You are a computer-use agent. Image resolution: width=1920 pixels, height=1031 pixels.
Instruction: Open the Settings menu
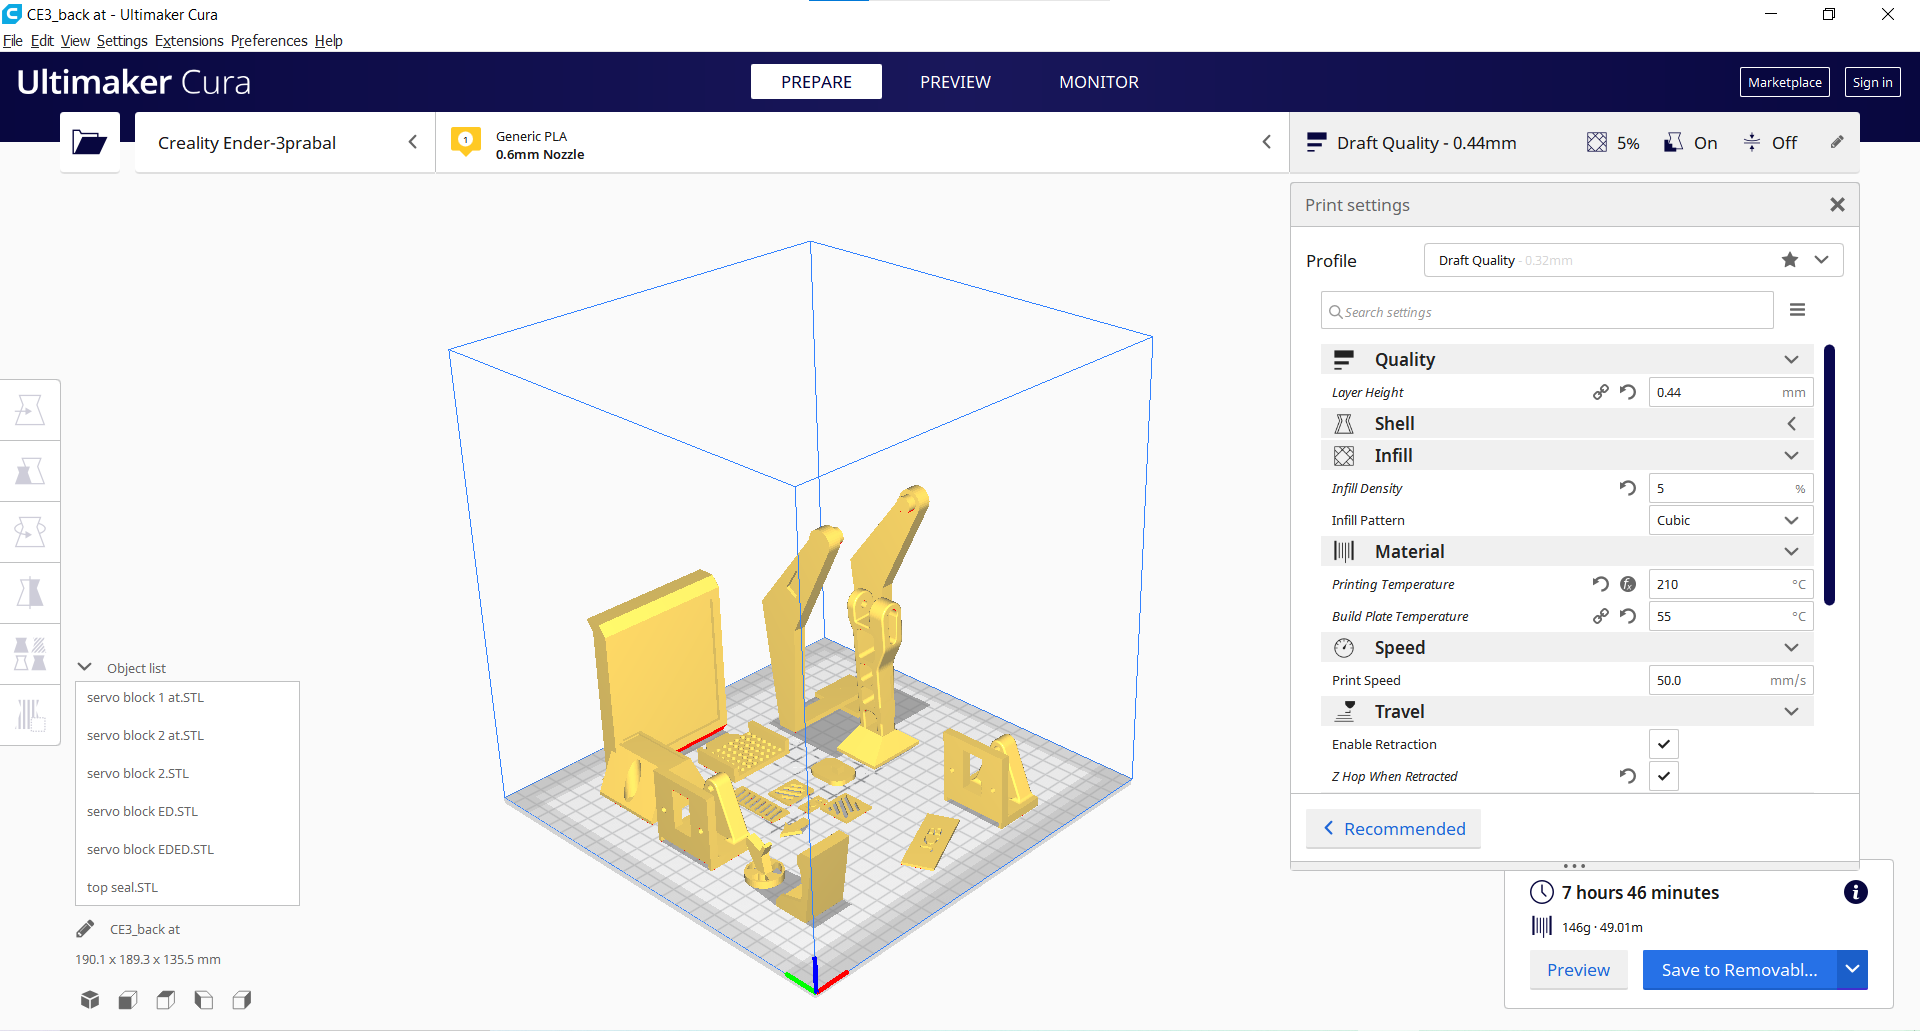tap(122, 41)
